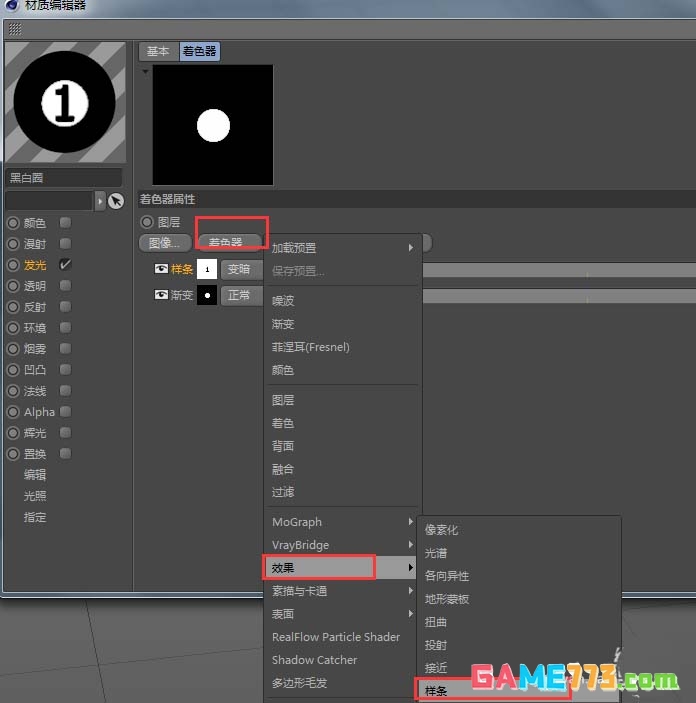Screen dimensions: 696x703
Task: Enable the 法线 channel checkbox
Action: click(65, 391)
